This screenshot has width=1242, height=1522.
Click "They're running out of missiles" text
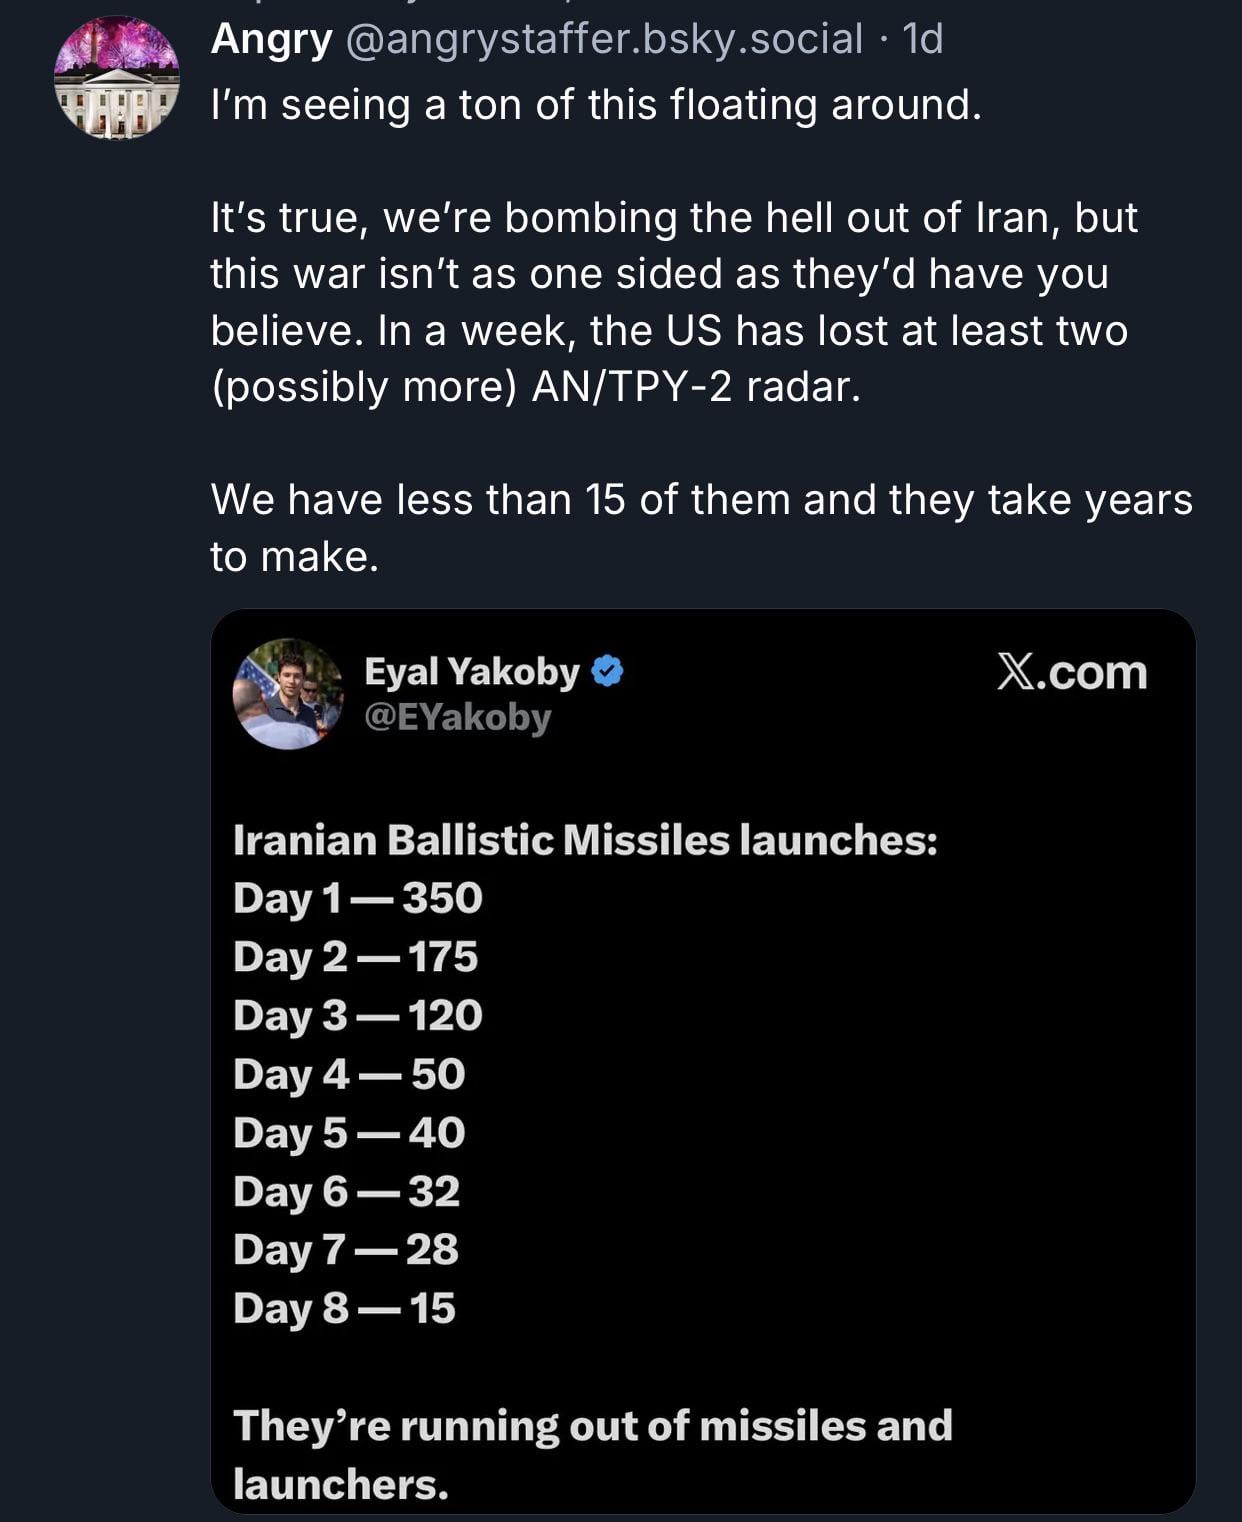[592, 1426]
